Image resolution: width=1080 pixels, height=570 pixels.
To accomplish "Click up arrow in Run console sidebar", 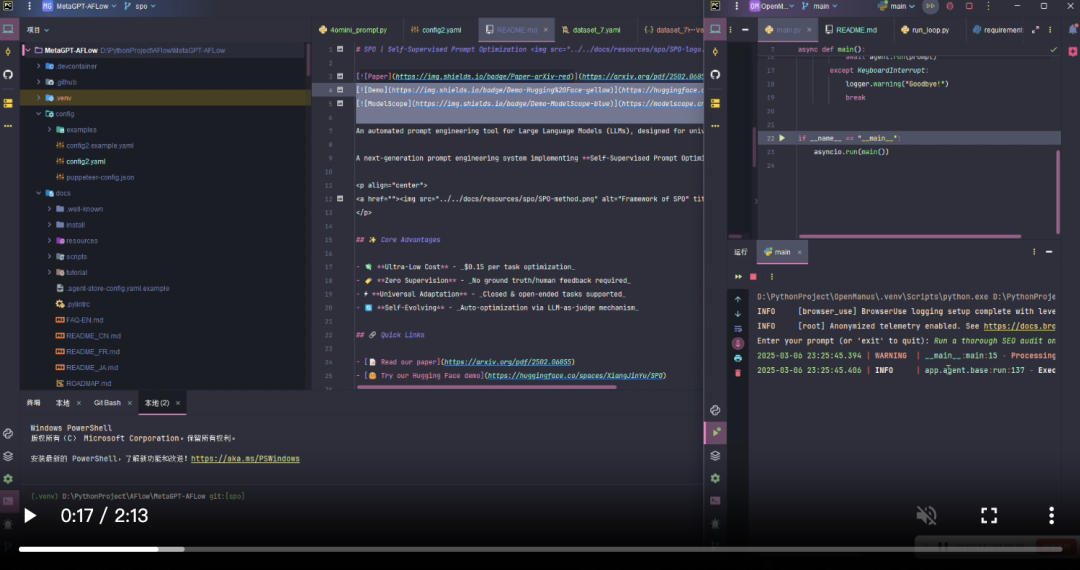I will pyautogui.click(x=738, y=299).
